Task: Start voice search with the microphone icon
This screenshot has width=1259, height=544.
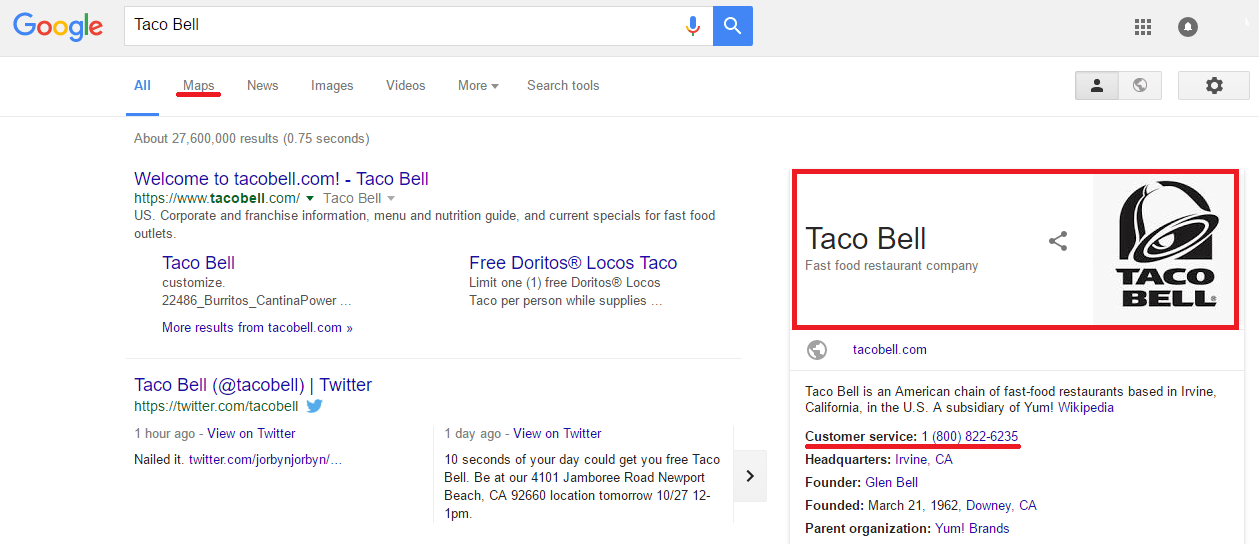Action: pyautogui.click(x=692, y=26)
